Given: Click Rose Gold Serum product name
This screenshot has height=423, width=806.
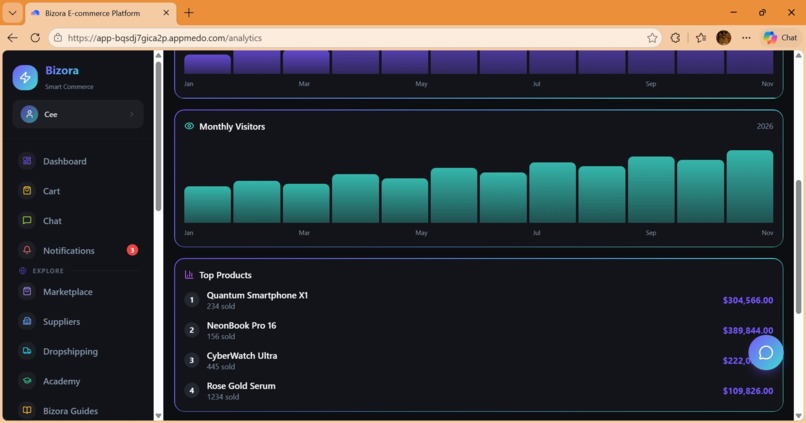Looking at the screenshot, I should tap(241, 386).
